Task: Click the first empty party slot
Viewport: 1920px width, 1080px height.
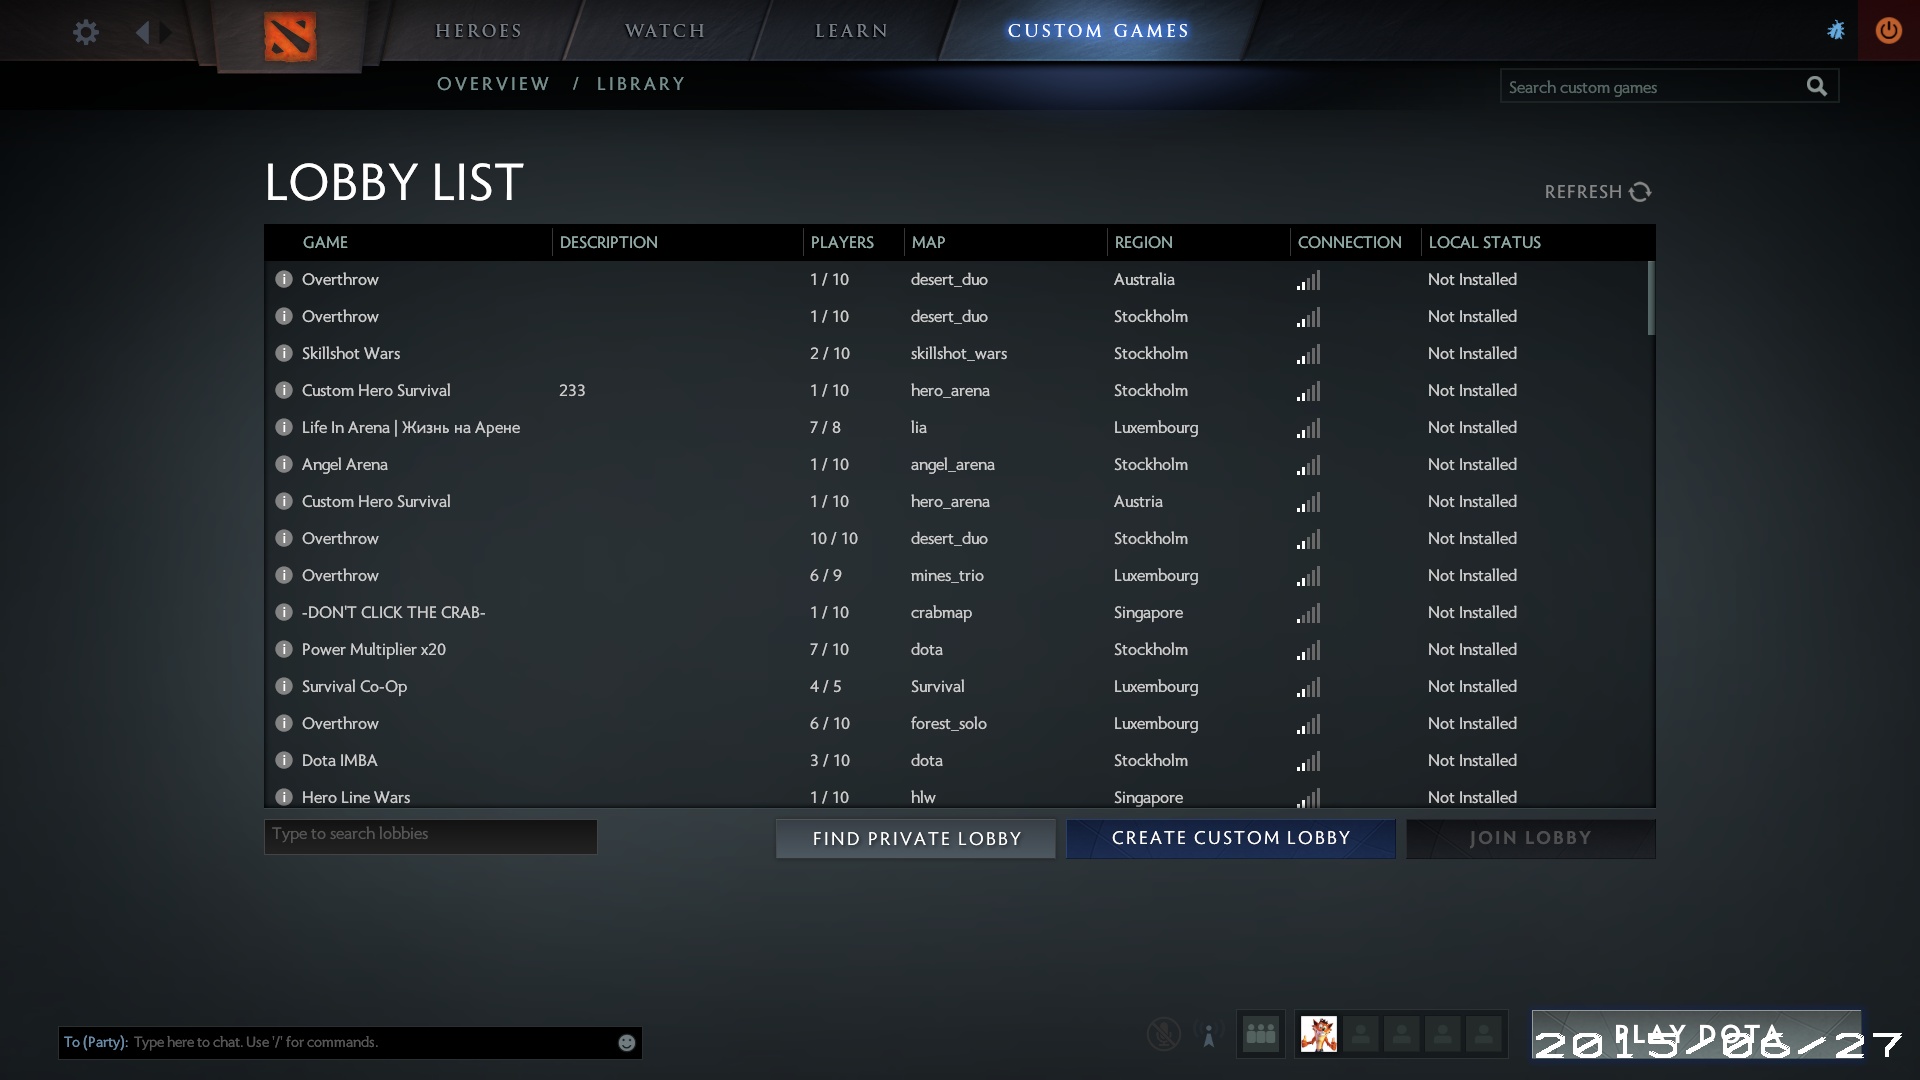Action: click(x=1361, y=1034)
